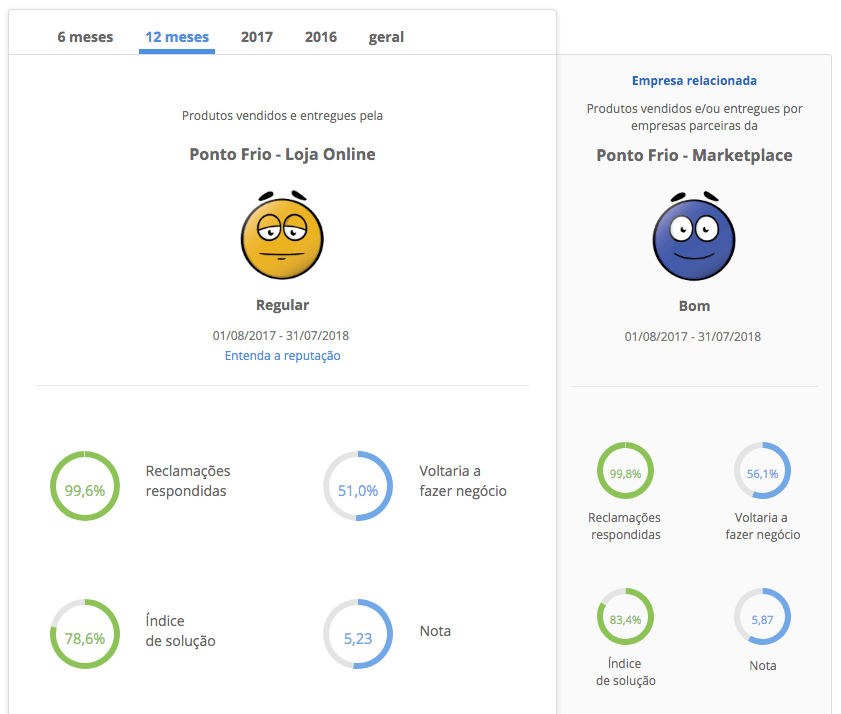Click the Empresa relacionada link
This screenshot has width=841, height=714.
694,80
